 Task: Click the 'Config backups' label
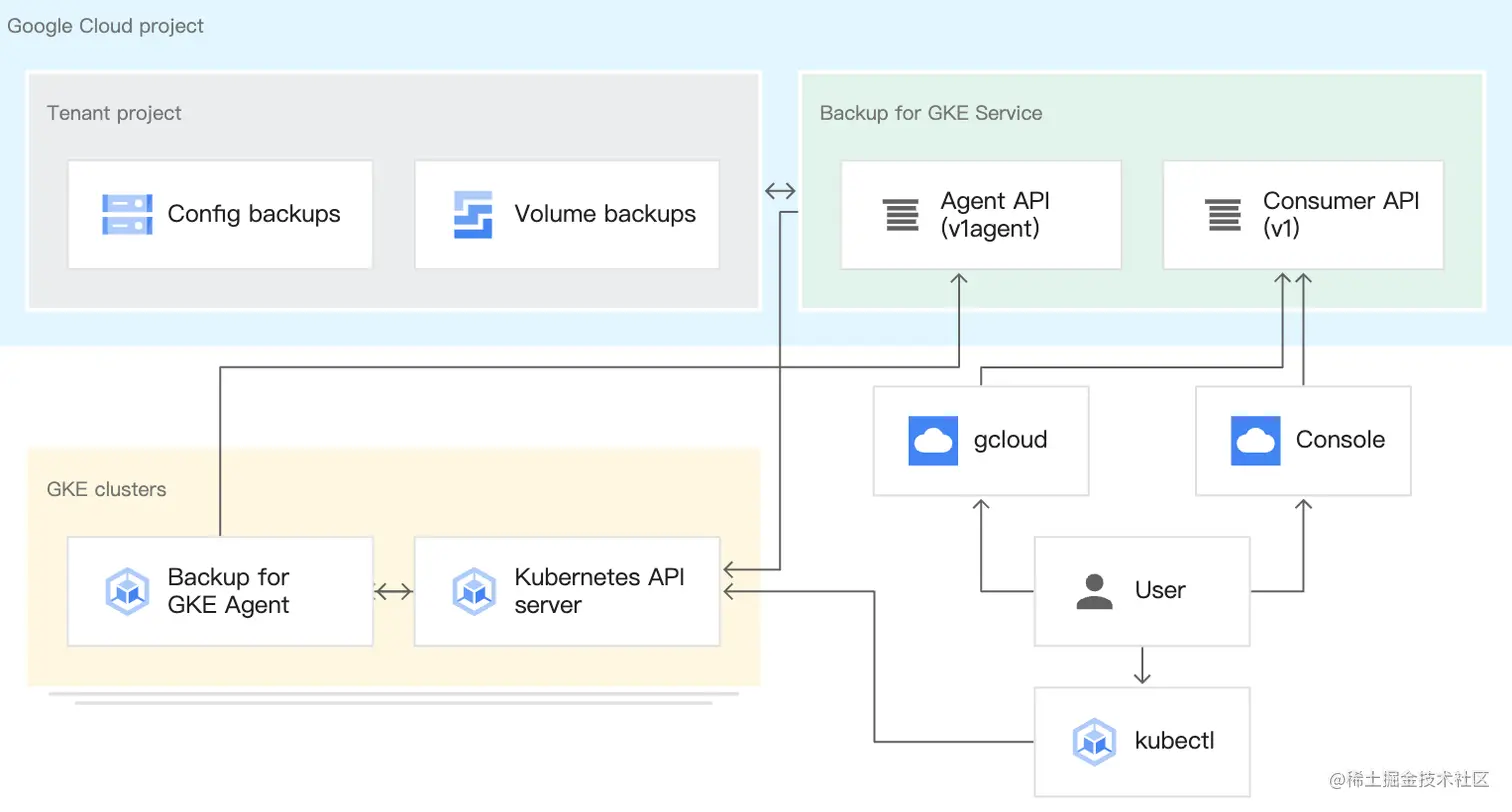[254, 214]
